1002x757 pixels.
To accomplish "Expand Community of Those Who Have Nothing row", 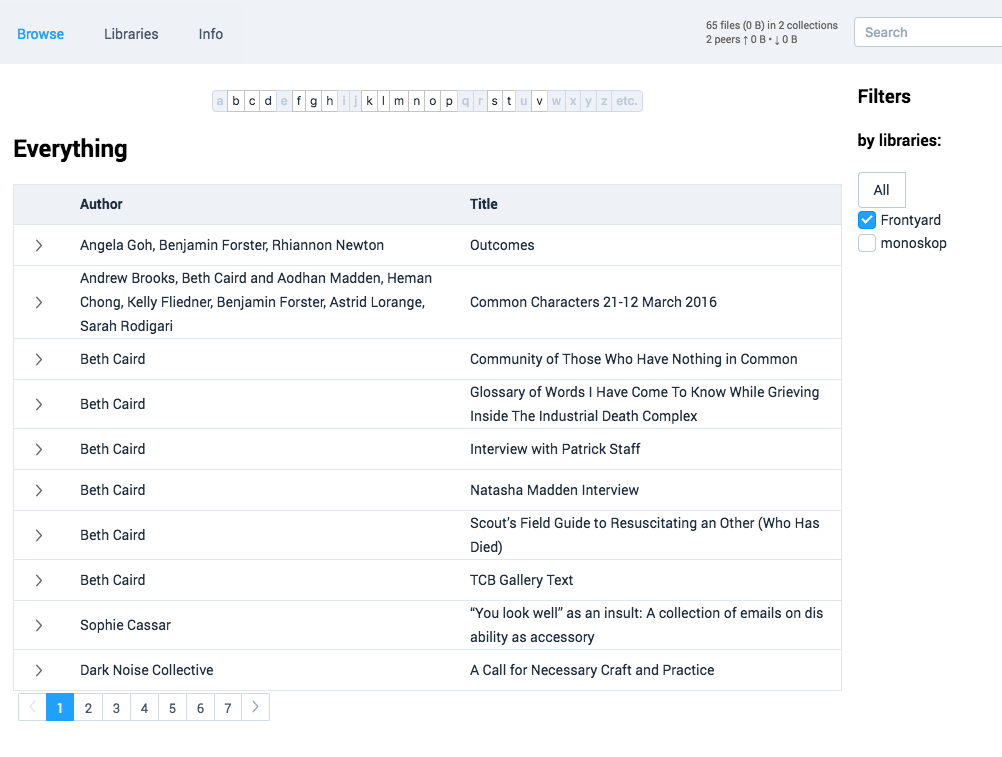I will [x=39, y=359].
